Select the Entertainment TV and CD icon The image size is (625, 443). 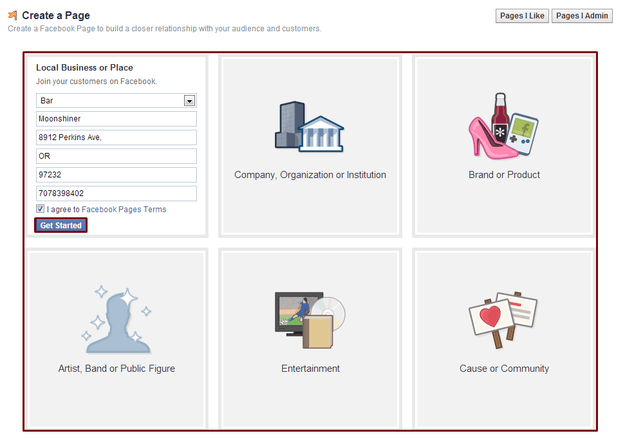tap(310, 320)
